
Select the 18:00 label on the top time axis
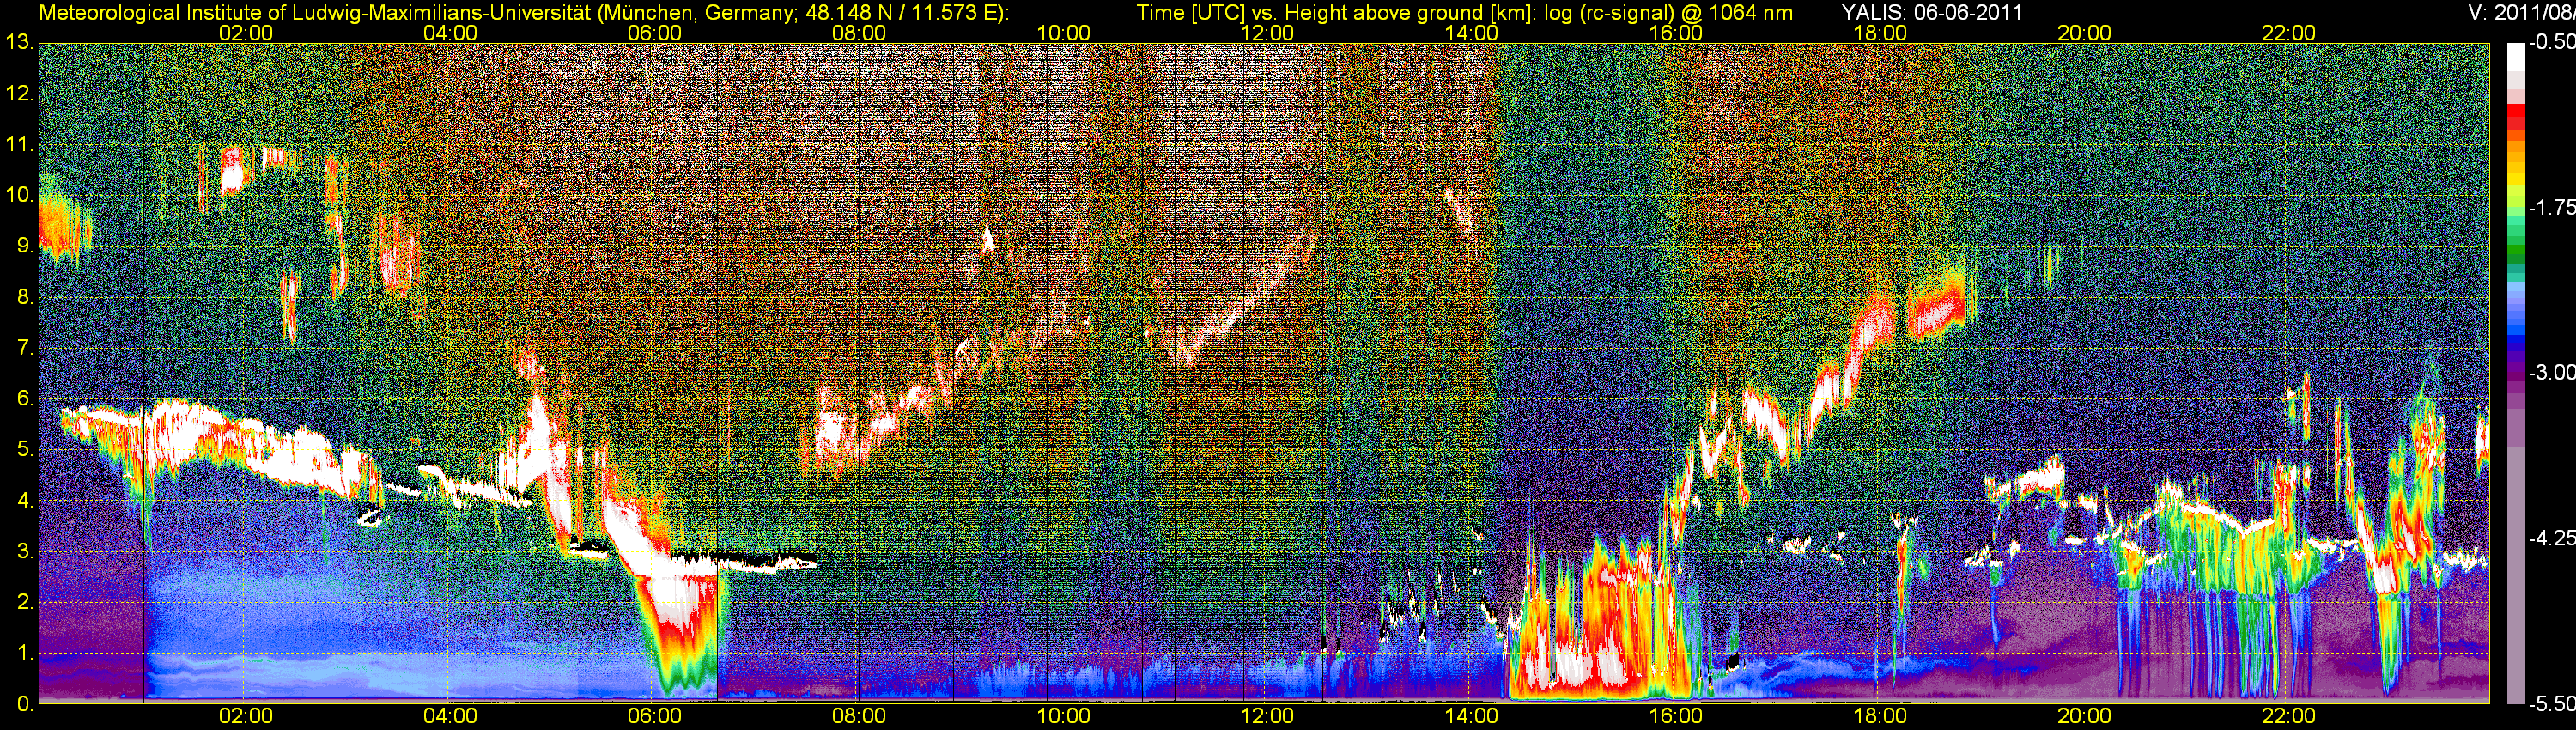[1880, 33]
